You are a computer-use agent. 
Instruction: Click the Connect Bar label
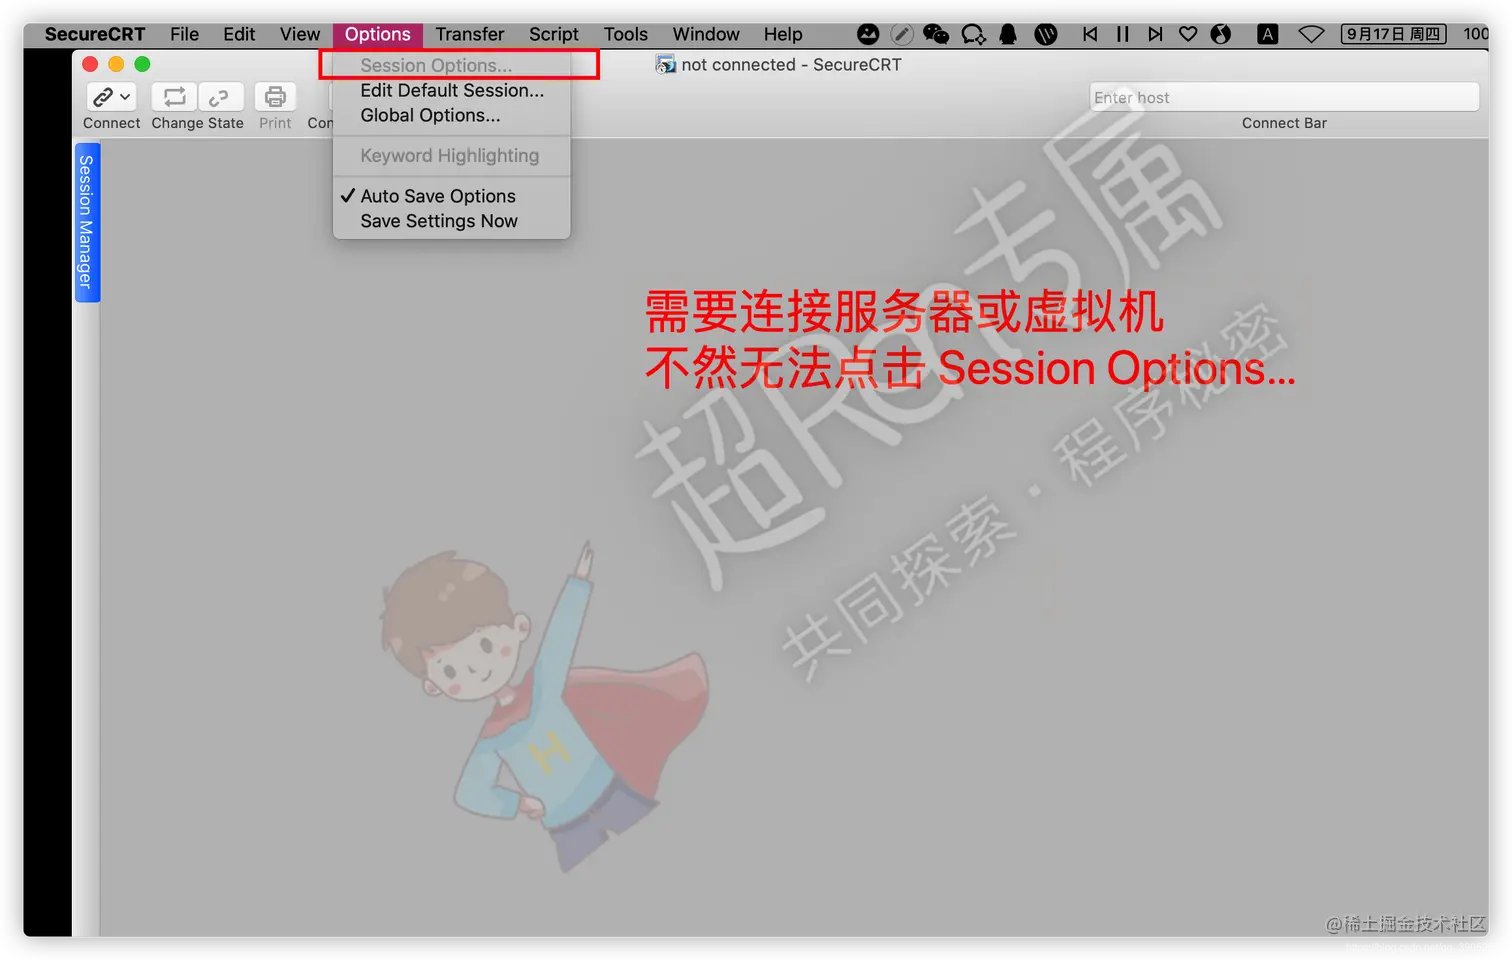1284,123
